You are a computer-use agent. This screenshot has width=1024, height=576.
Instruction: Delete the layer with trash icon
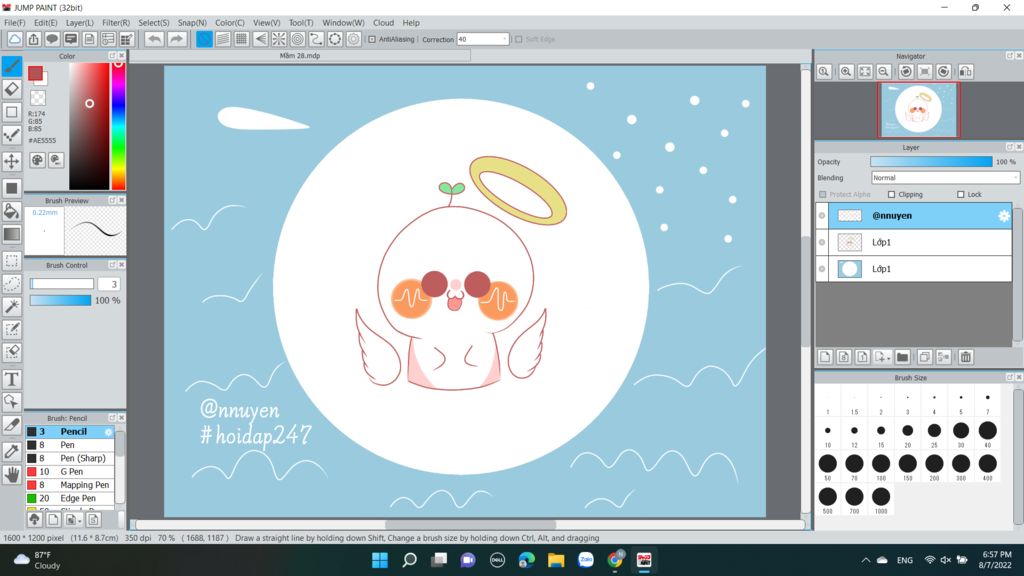click(966, 357)
